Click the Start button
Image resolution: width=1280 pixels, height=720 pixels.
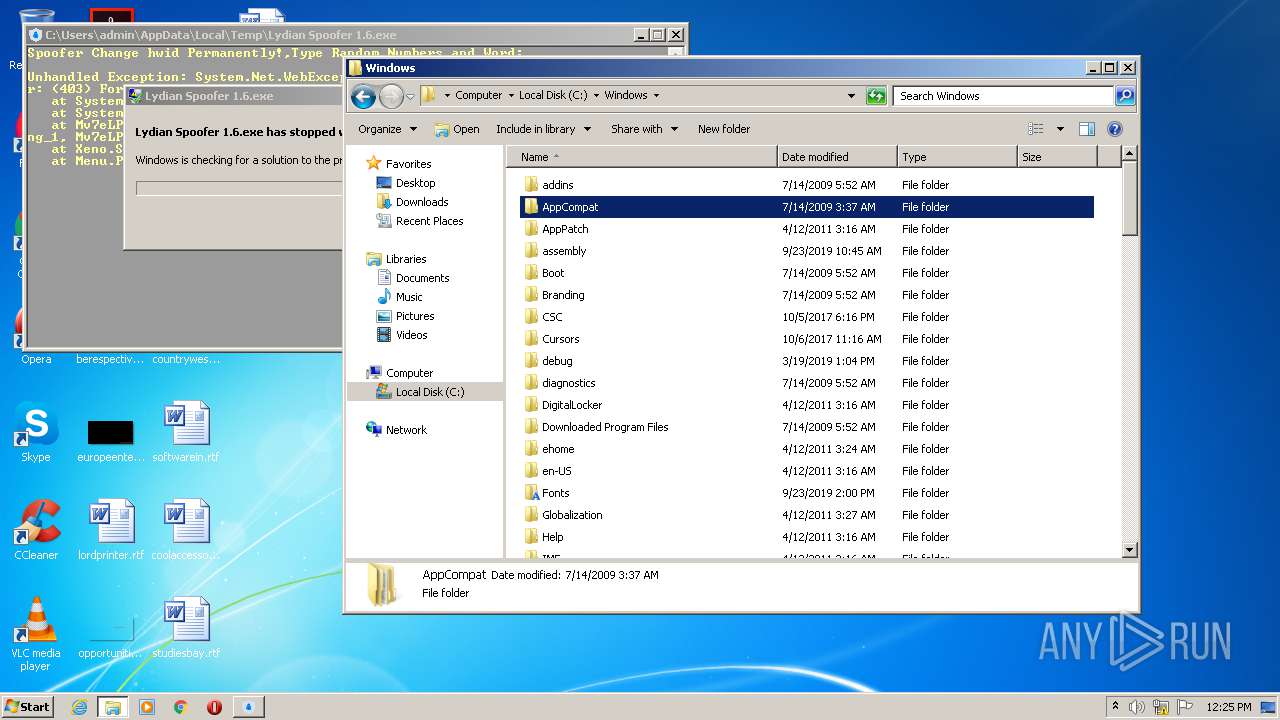[x=28, y=706]
